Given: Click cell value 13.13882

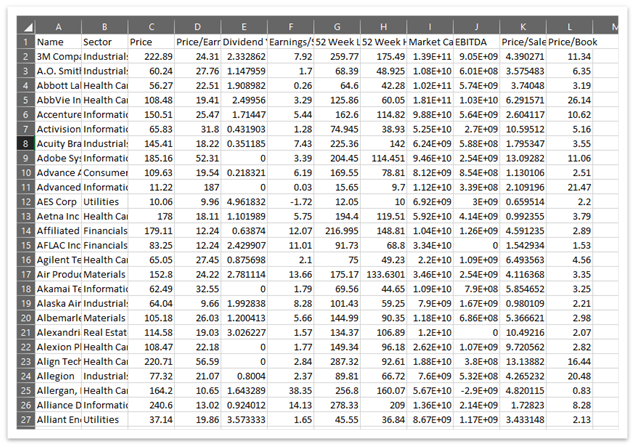Looking at the screenshot, I should [523, 362].
